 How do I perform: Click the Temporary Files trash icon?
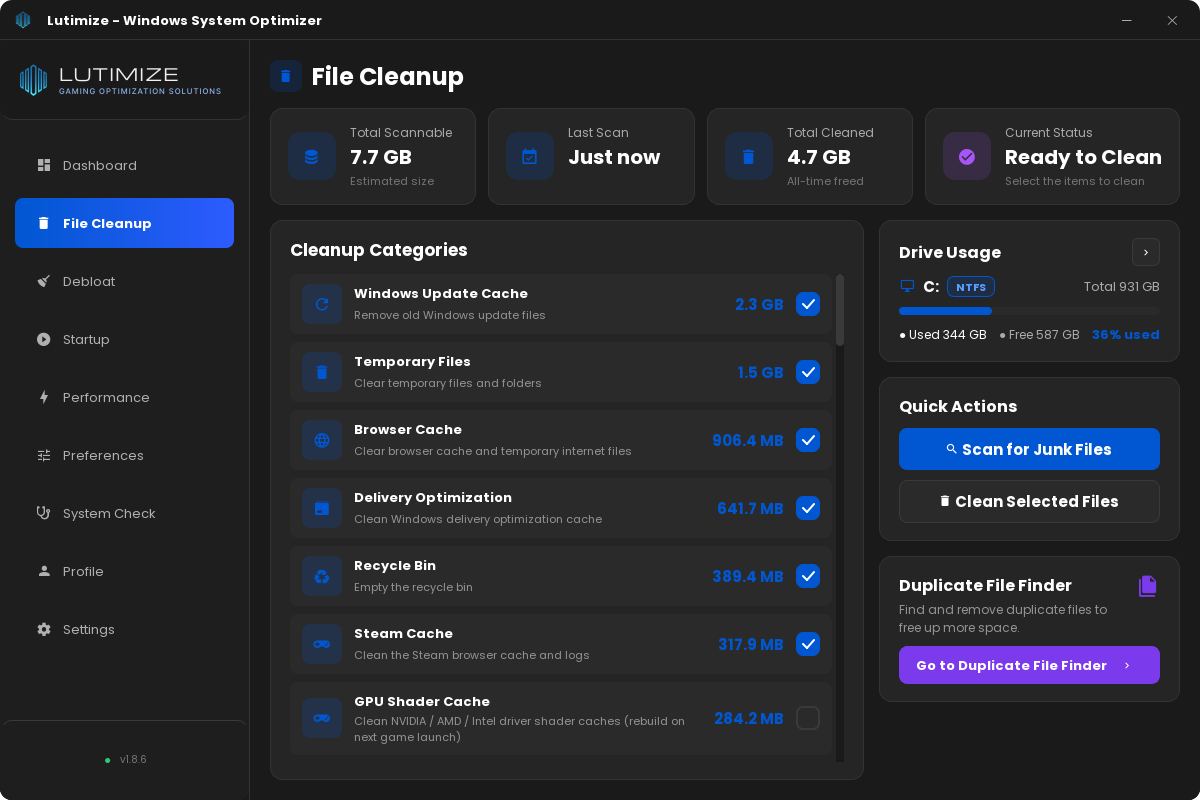[x=322, y=372]
